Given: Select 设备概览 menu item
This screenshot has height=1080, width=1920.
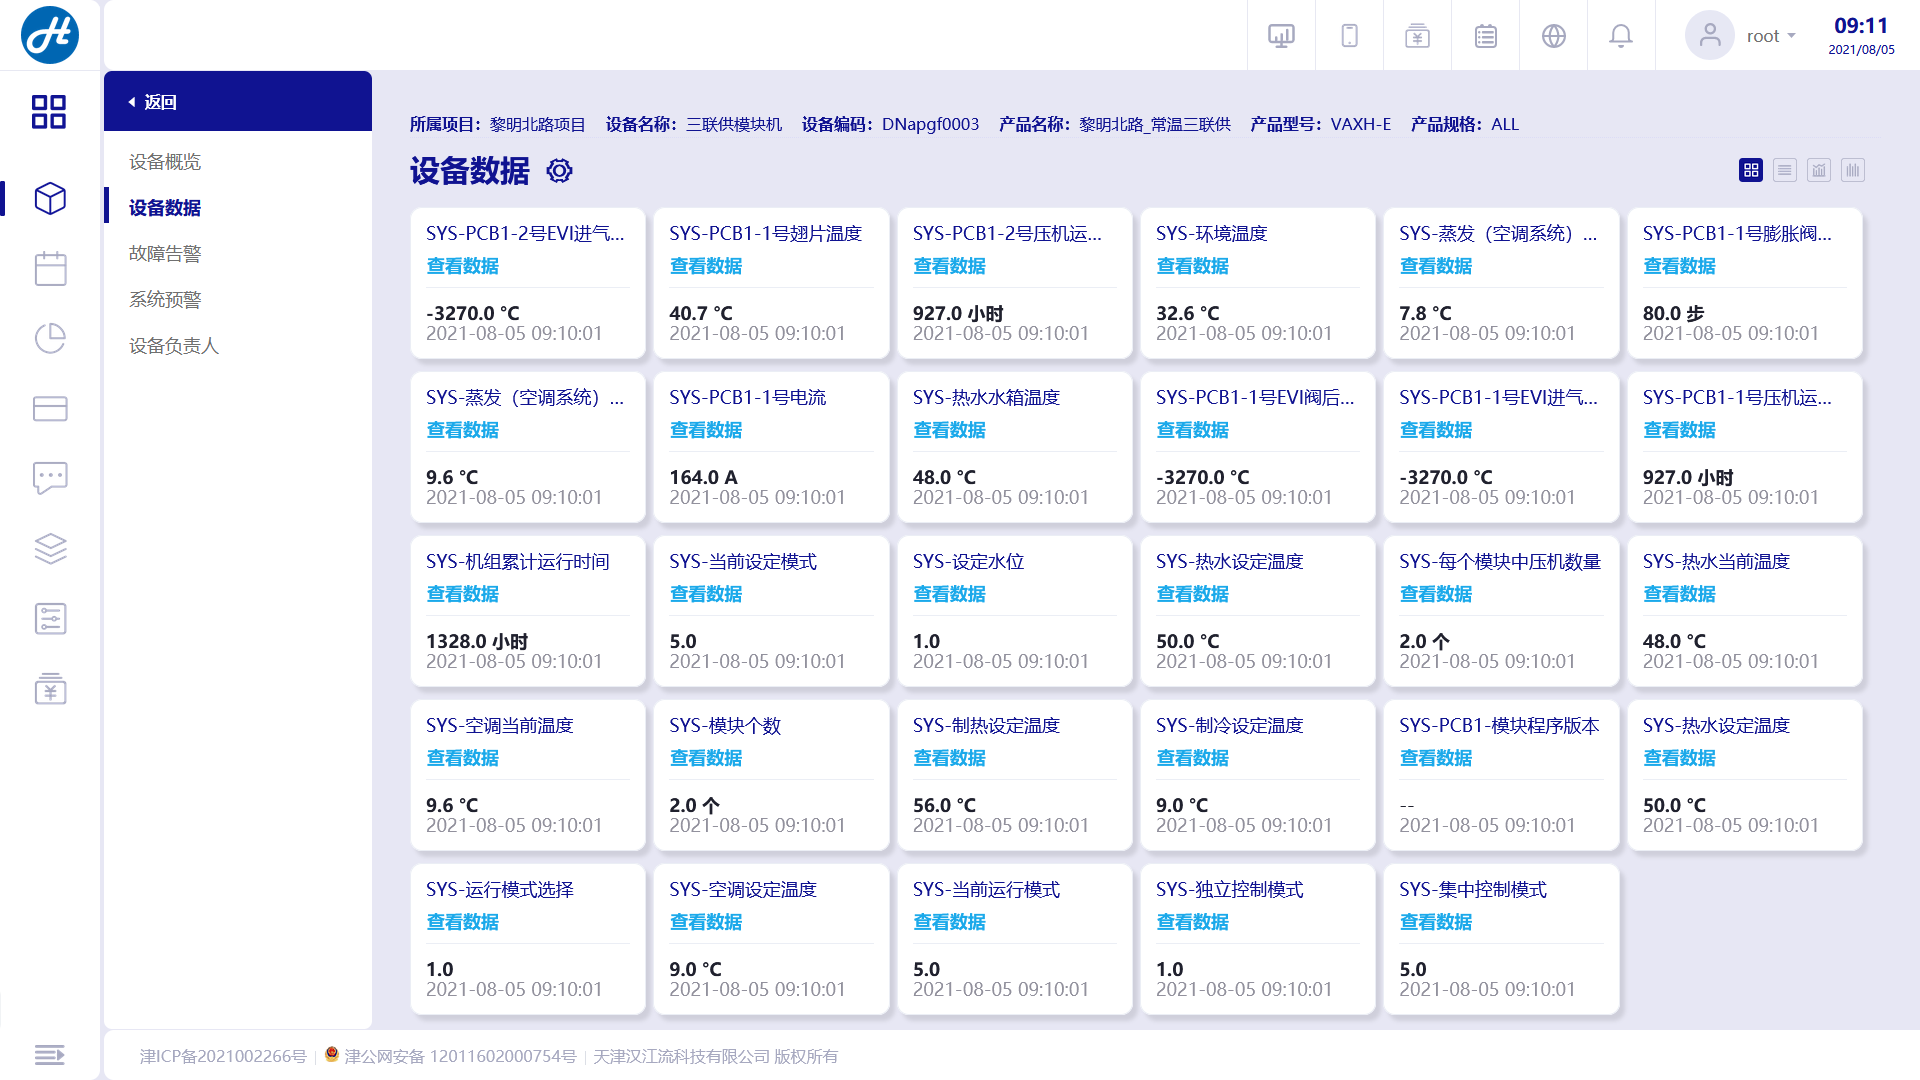Looking at the screenshot, I should coord(165,162).
